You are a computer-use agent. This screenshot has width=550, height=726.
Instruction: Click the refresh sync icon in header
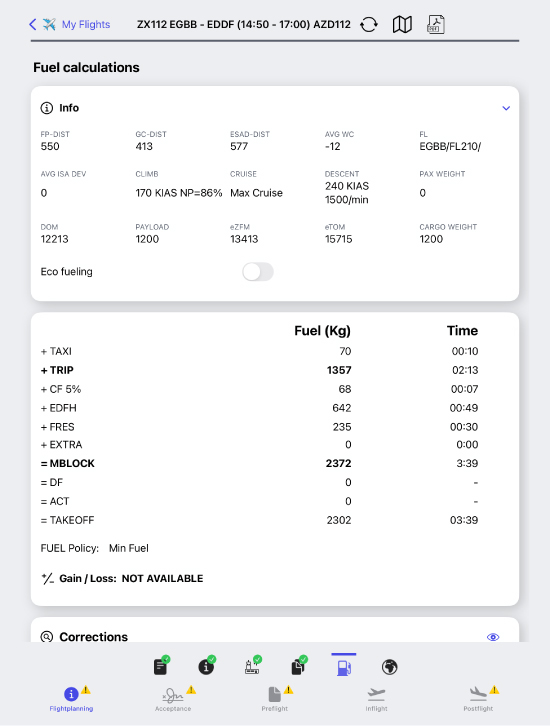[369, 25]
